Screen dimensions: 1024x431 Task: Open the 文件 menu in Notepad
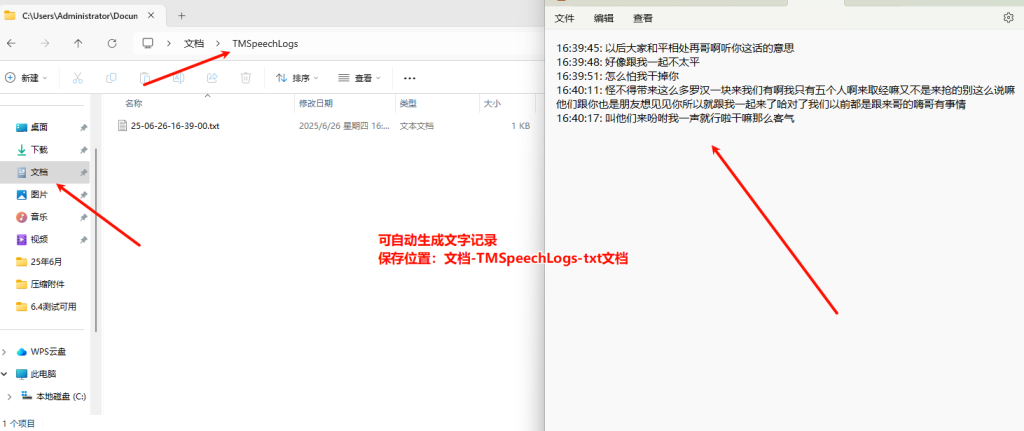pos(565,18)
